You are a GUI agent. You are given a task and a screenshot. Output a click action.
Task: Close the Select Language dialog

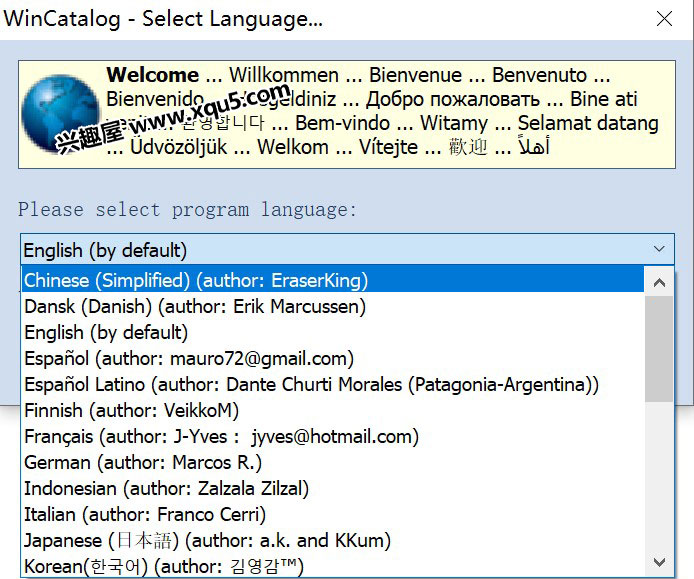coord(664,19)
